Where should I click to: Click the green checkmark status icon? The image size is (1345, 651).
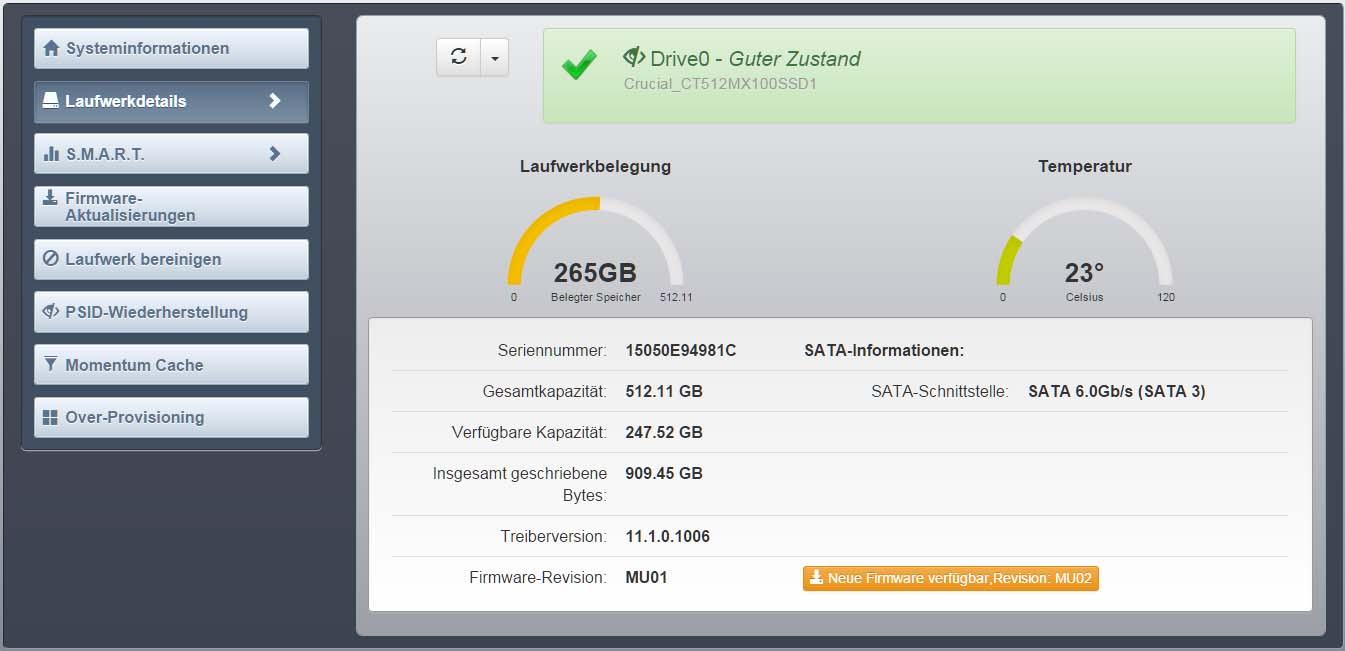[579, 67]
